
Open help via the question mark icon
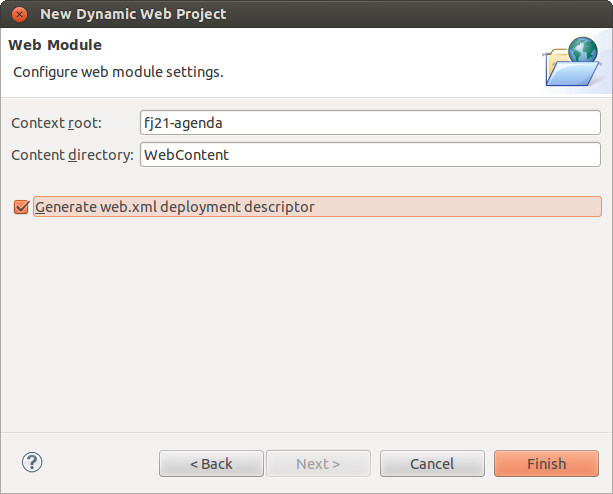[32, 462]
